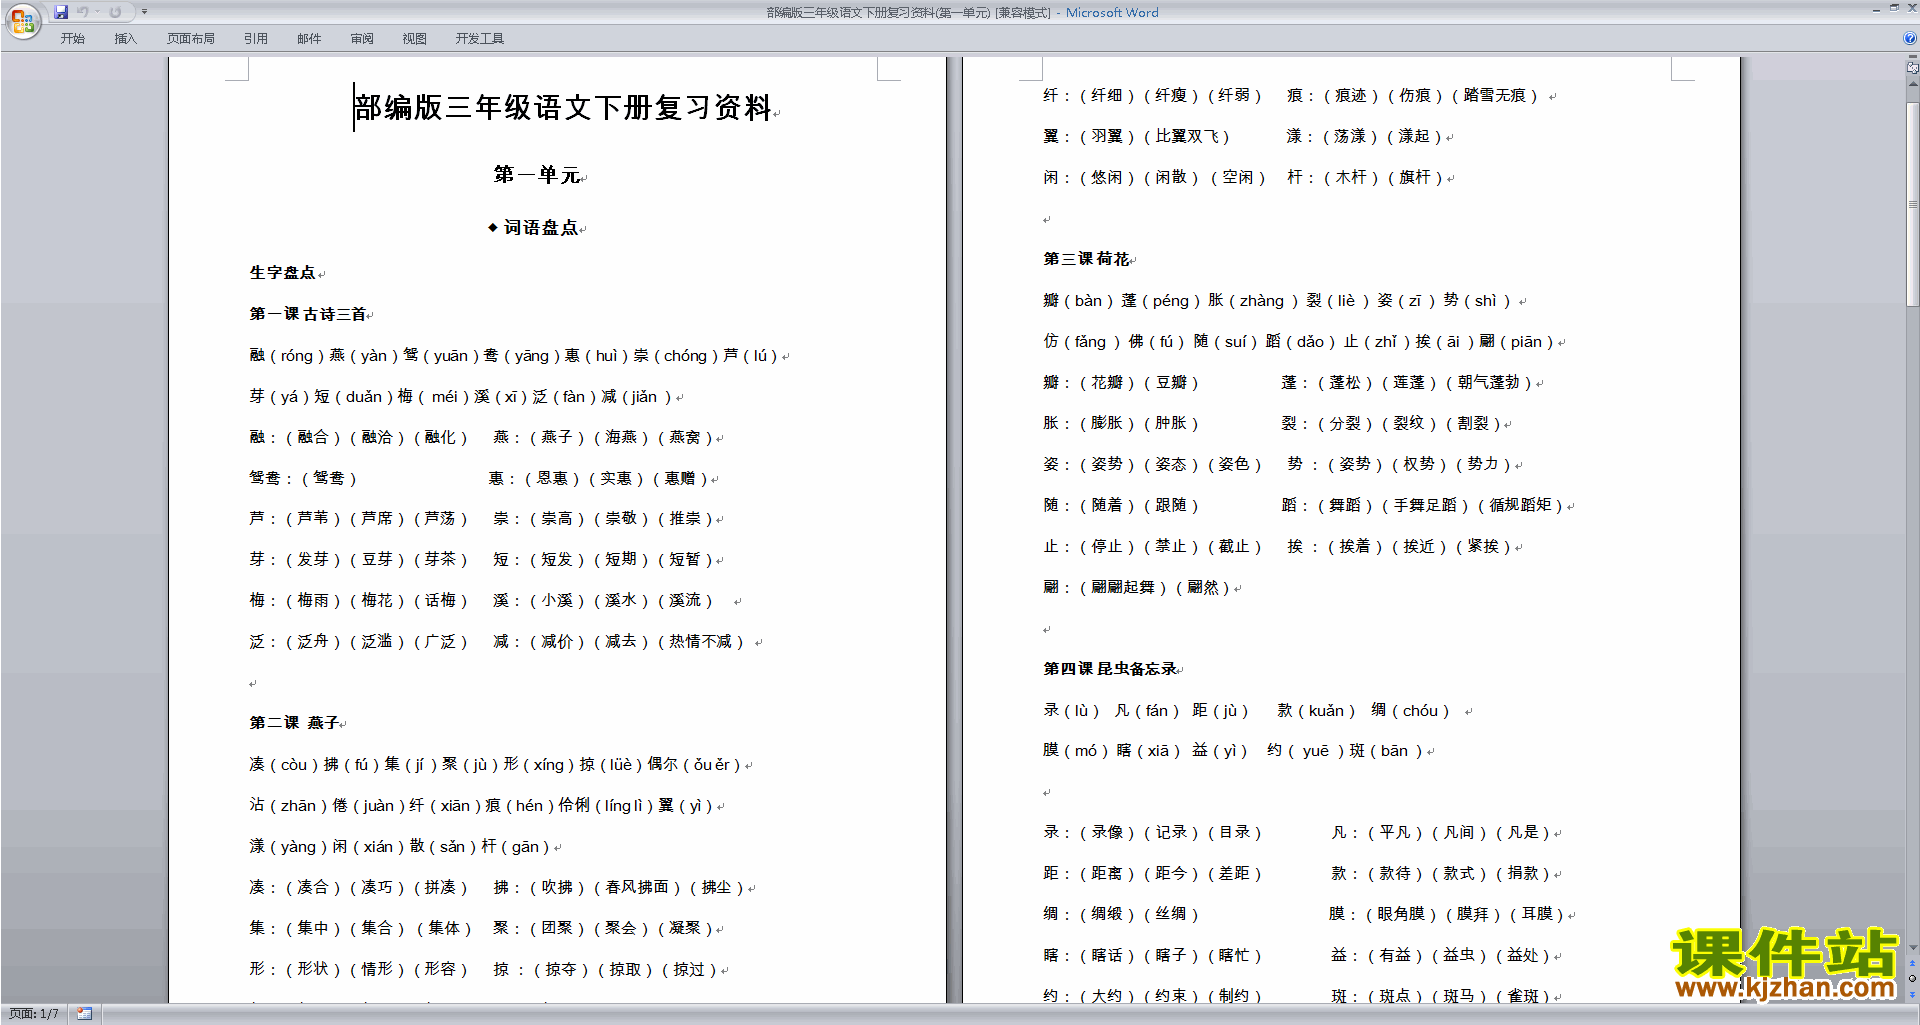1920x1025 pixels.
Task: Expand Customize Quick Access Toolbar dropdown
Action: [x=144, y=12]
